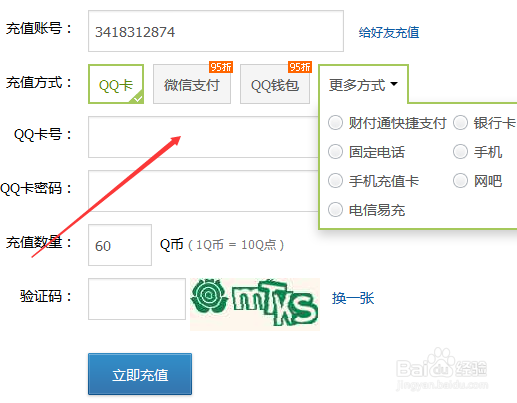This screenshot has width=517, height=403.
Task: Choose 电信易充 radio option
Action: (x=335, y=210)
